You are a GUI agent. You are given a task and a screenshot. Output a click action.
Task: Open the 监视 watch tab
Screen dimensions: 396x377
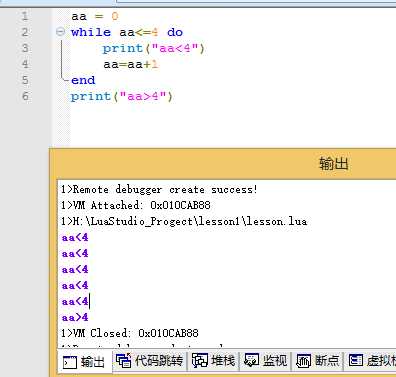pyautogui.click(x=266, y=360)
